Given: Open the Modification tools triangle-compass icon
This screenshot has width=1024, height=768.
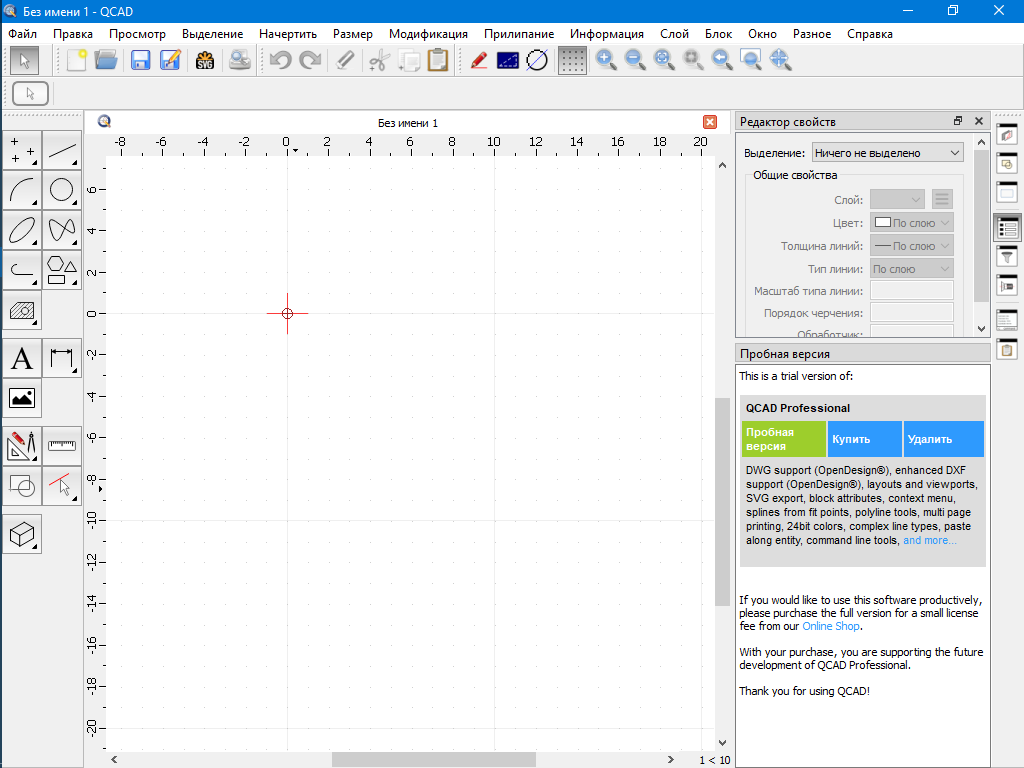Looking at the screenshot, I should pos(22,446).
